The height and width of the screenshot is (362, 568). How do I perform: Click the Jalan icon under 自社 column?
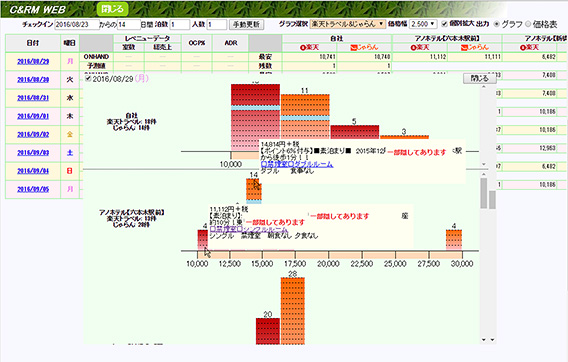click(x=364, y=47)
